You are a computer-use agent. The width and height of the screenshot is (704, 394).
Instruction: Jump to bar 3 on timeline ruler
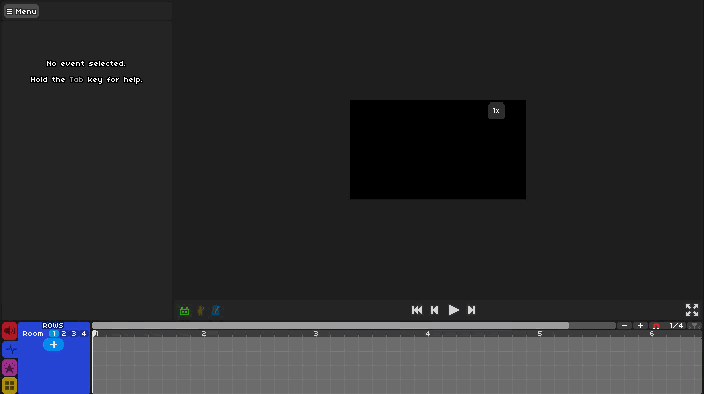(x=316, y=334)
